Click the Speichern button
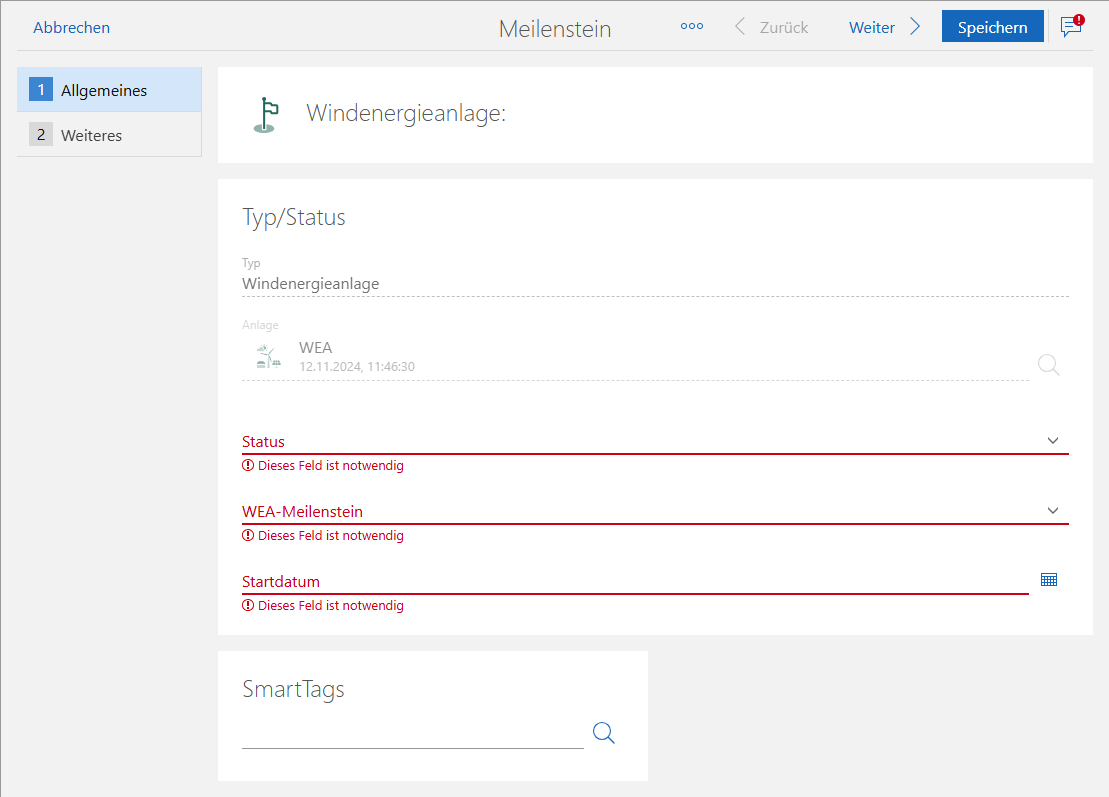The height and width of the screenshot is (797, 1109). click(x=992, y=27)
